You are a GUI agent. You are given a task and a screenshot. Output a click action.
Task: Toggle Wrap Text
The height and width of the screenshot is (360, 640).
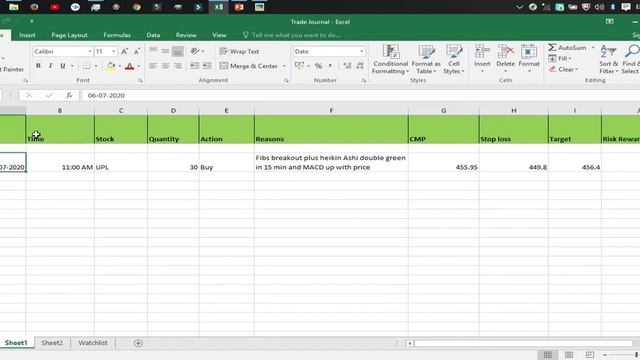pyautogui.click(x=239, y=51)
